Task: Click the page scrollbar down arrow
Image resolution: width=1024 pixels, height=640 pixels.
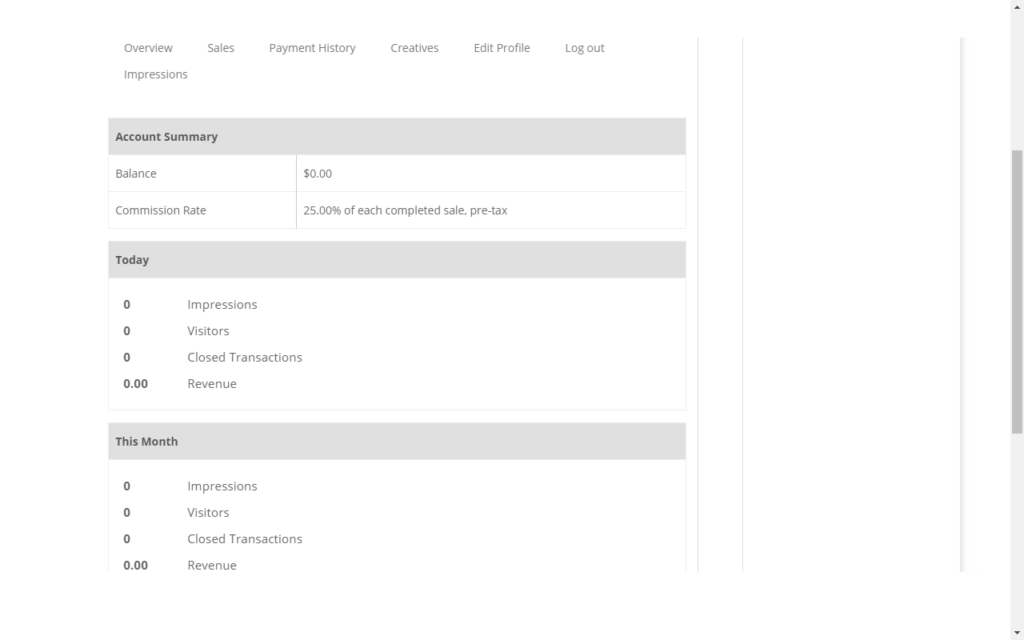Action: [1017, 634]
